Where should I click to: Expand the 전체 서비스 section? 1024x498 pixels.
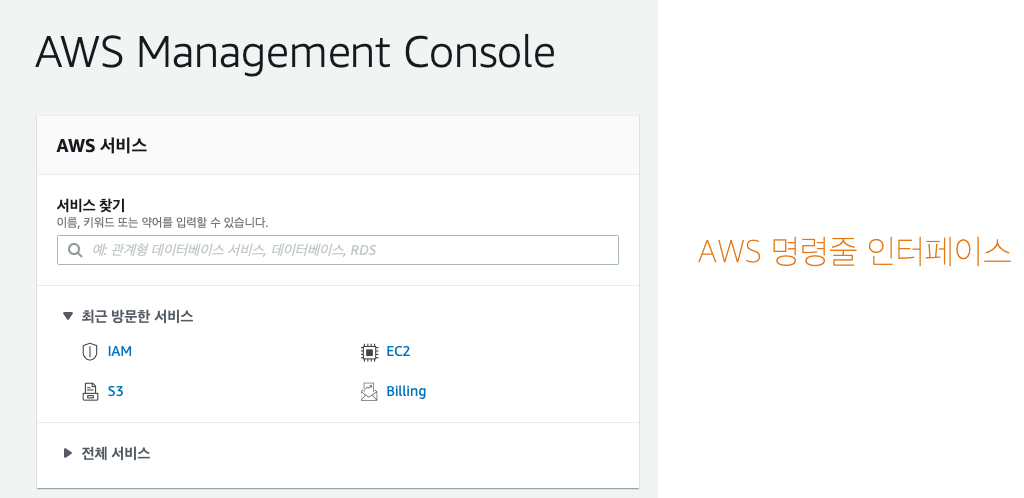click(106, 453)
